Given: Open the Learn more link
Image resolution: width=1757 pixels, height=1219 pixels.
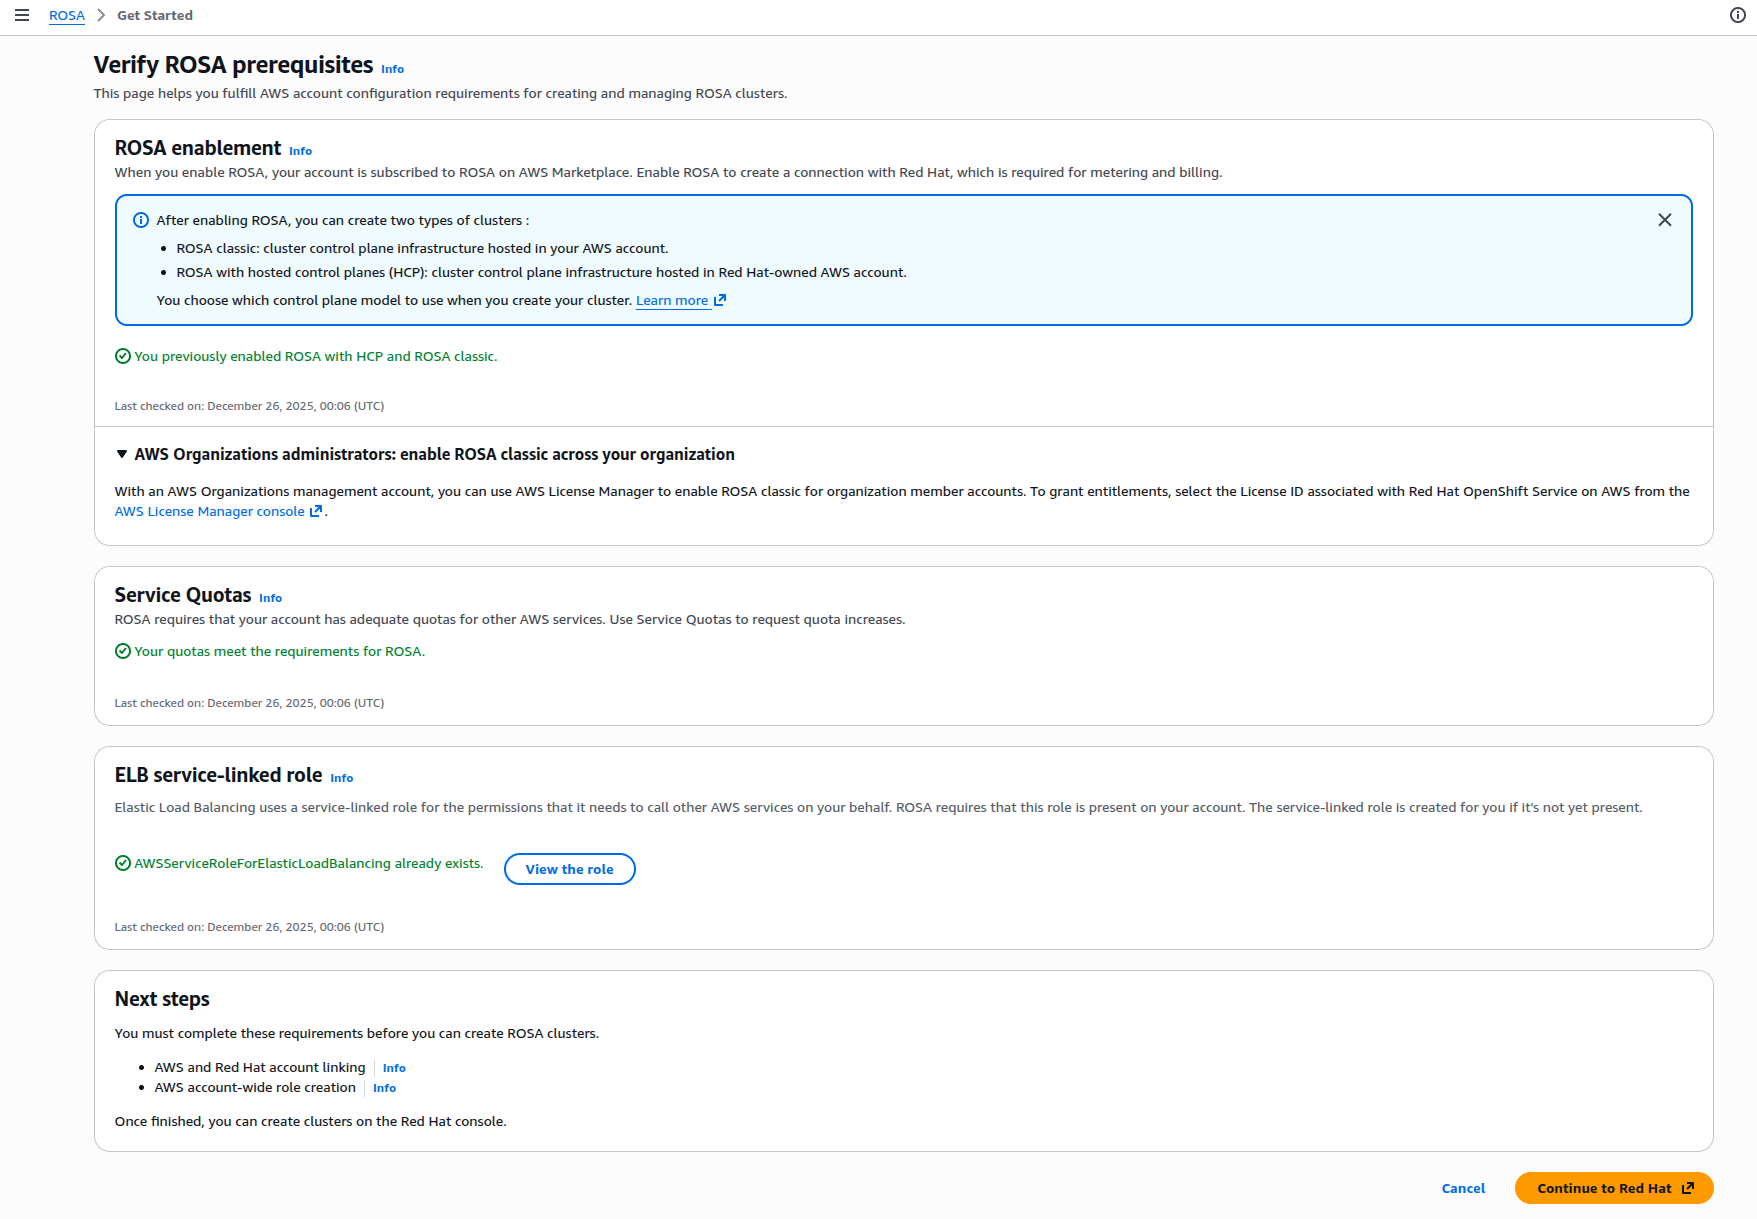Looking at the screenshot, I should point(671,299).
